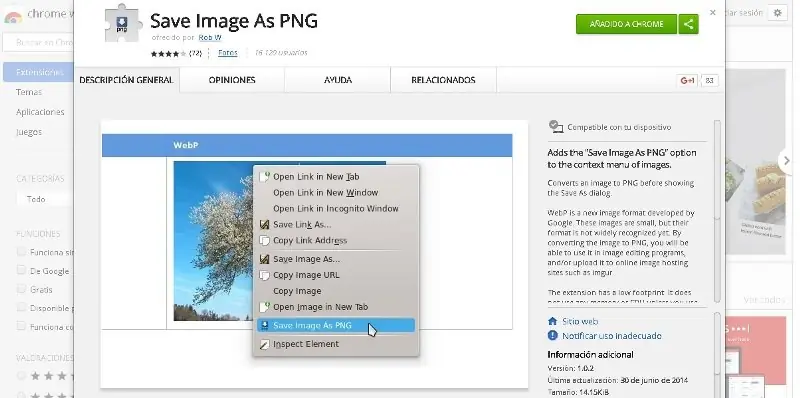Click the icon beside Copy Link Address
Screen dimensions: 800x398
pos(264,240)
